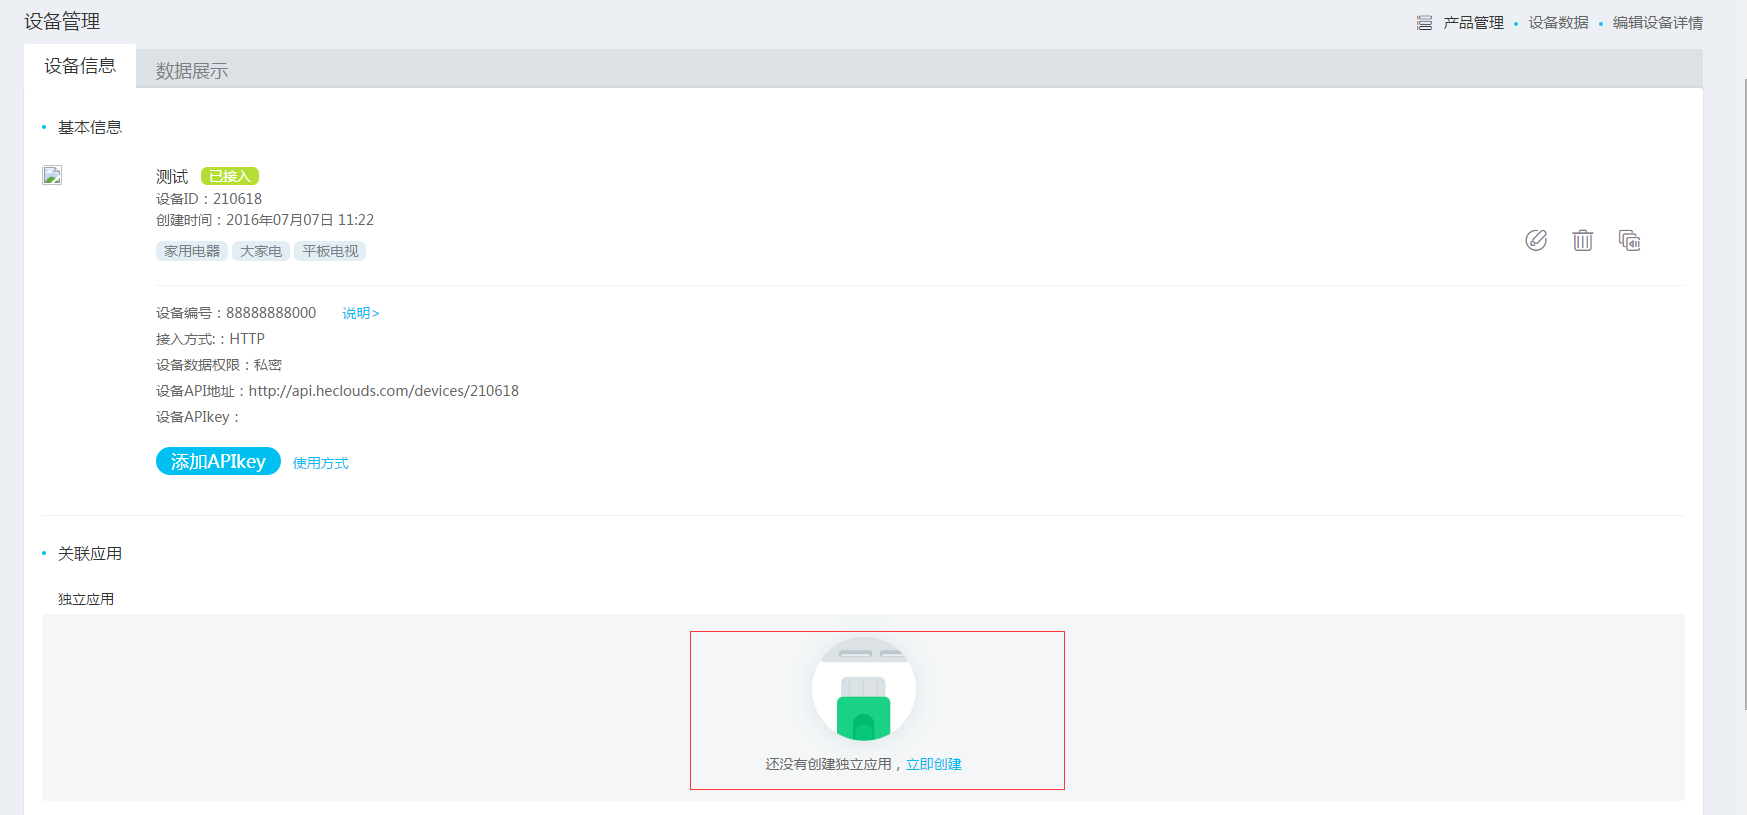Click the broken device image thumbnail
1747x815 pixels.
point(52,176)
